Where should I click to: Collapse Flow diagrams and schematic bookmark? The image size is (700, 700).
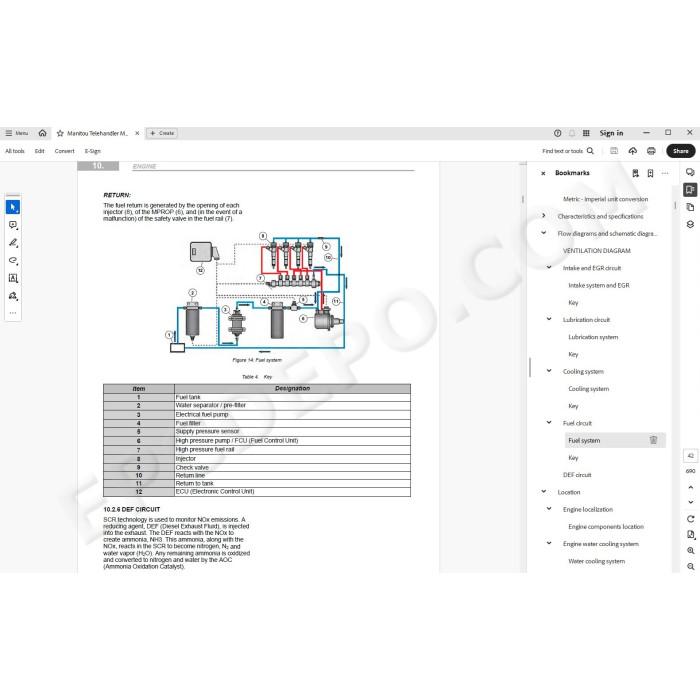[543, 233]
